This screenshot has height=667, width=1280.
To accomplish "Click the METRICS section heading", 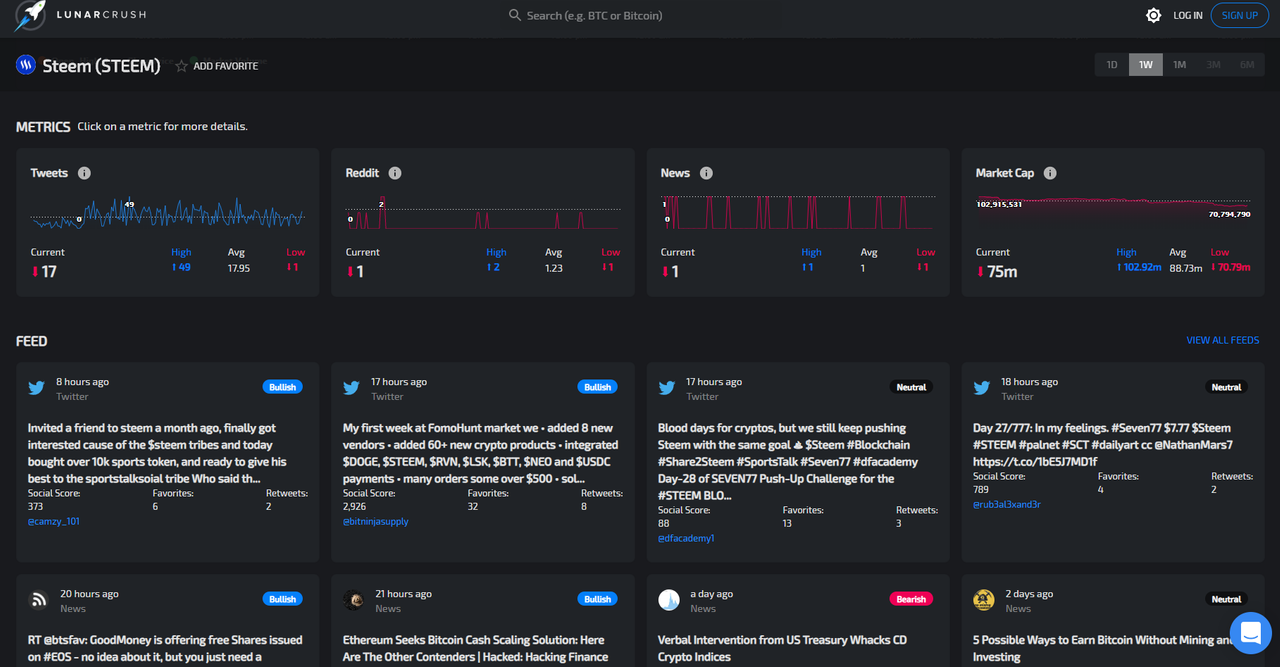I will [x=43, y=127].
